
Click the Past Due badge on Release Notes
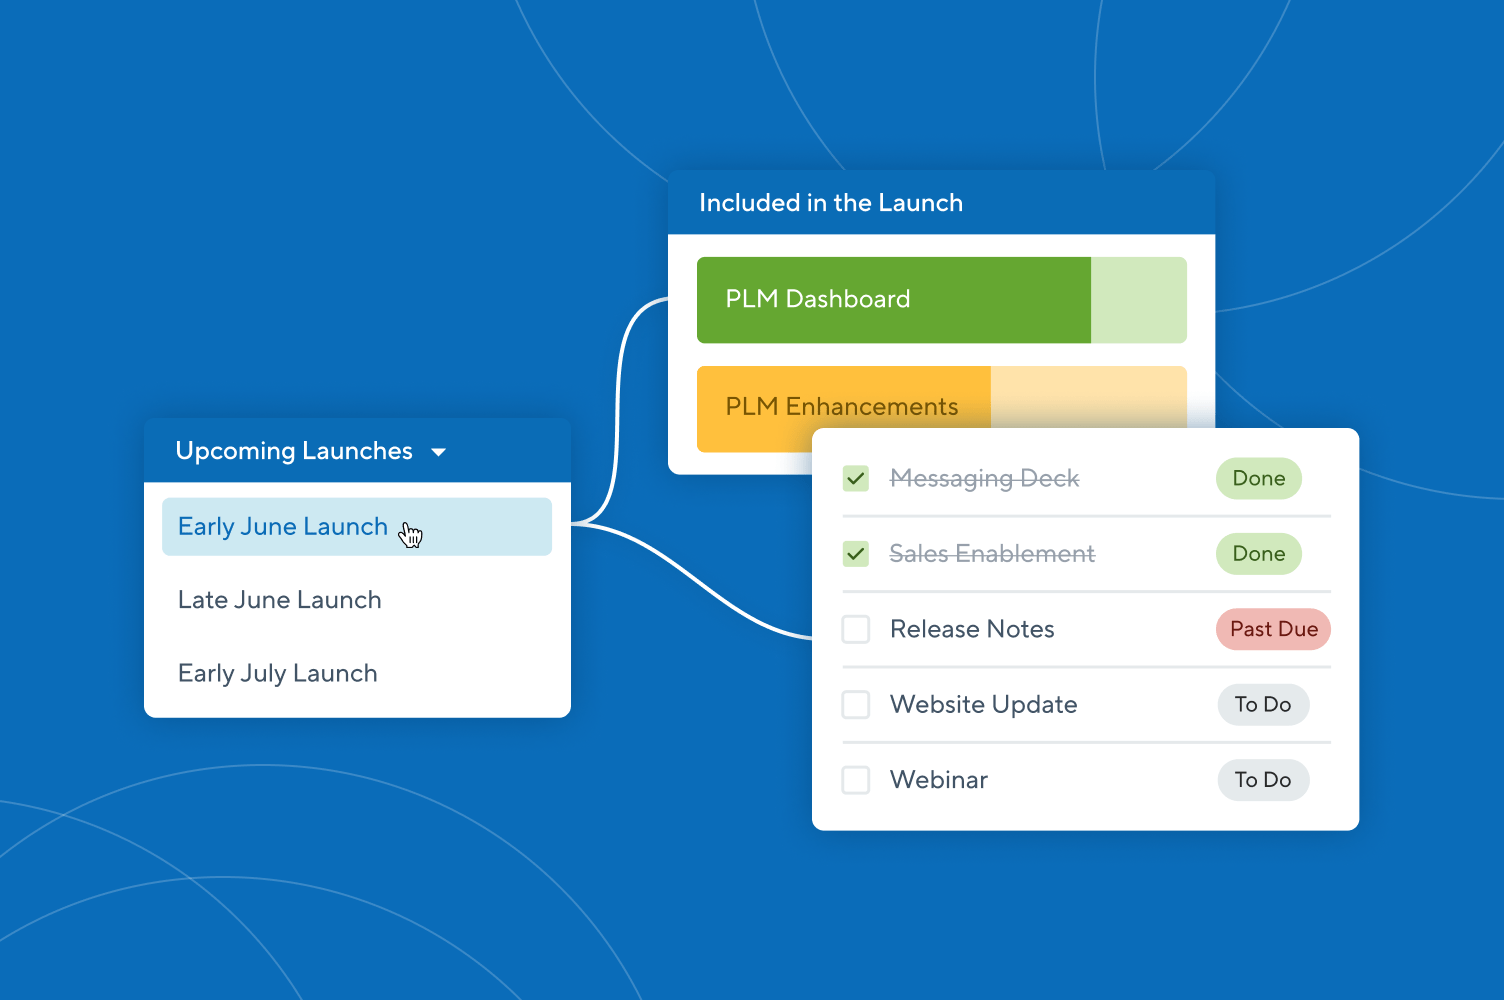point(1273,629)
